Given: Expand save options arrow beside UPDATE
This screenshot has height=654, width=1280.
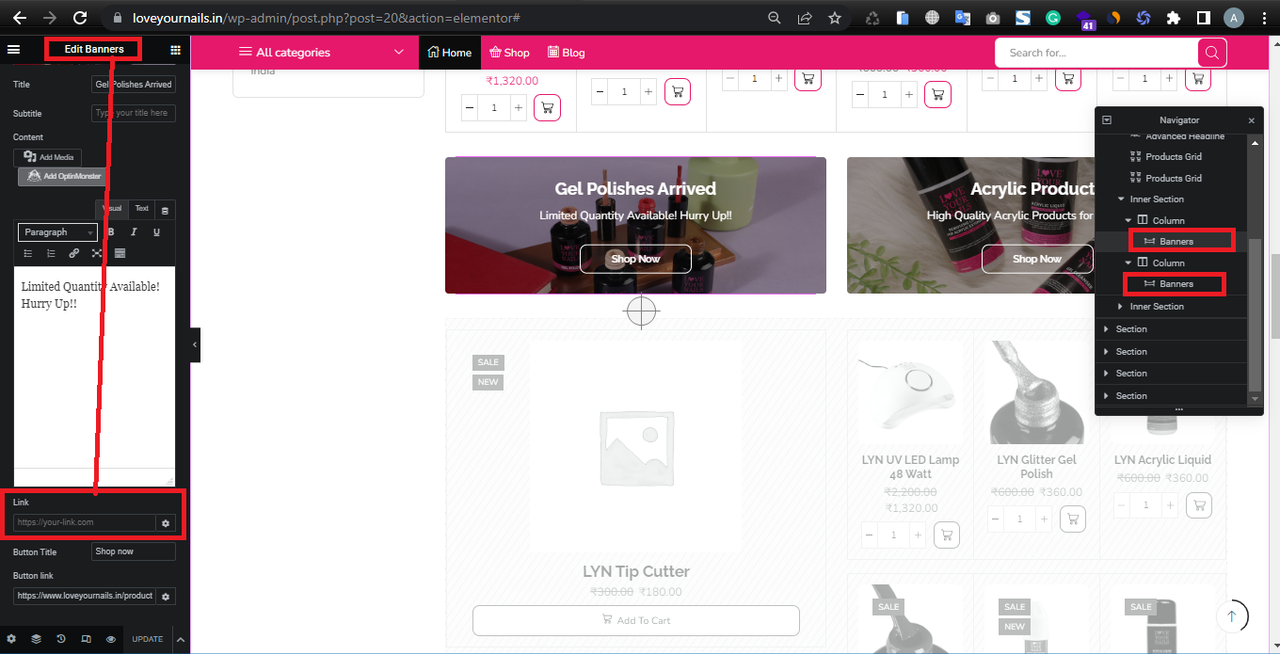Looking at the screenshot, I should point(180,639).
